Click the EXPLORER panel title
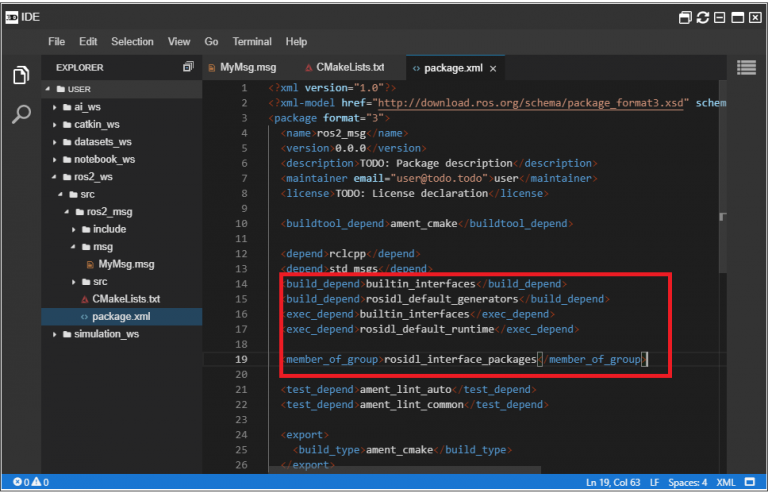The image size is (768, 493). click(80, 68)
